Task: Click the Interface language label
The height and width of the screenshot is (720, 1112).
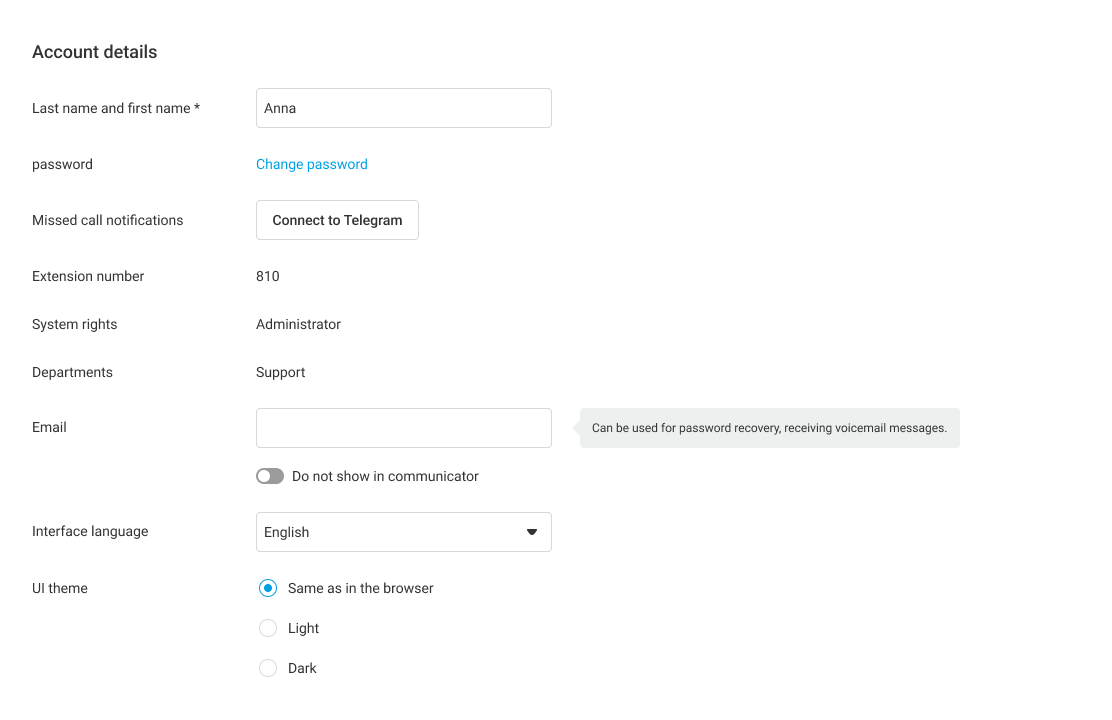Action: point(90,531)
